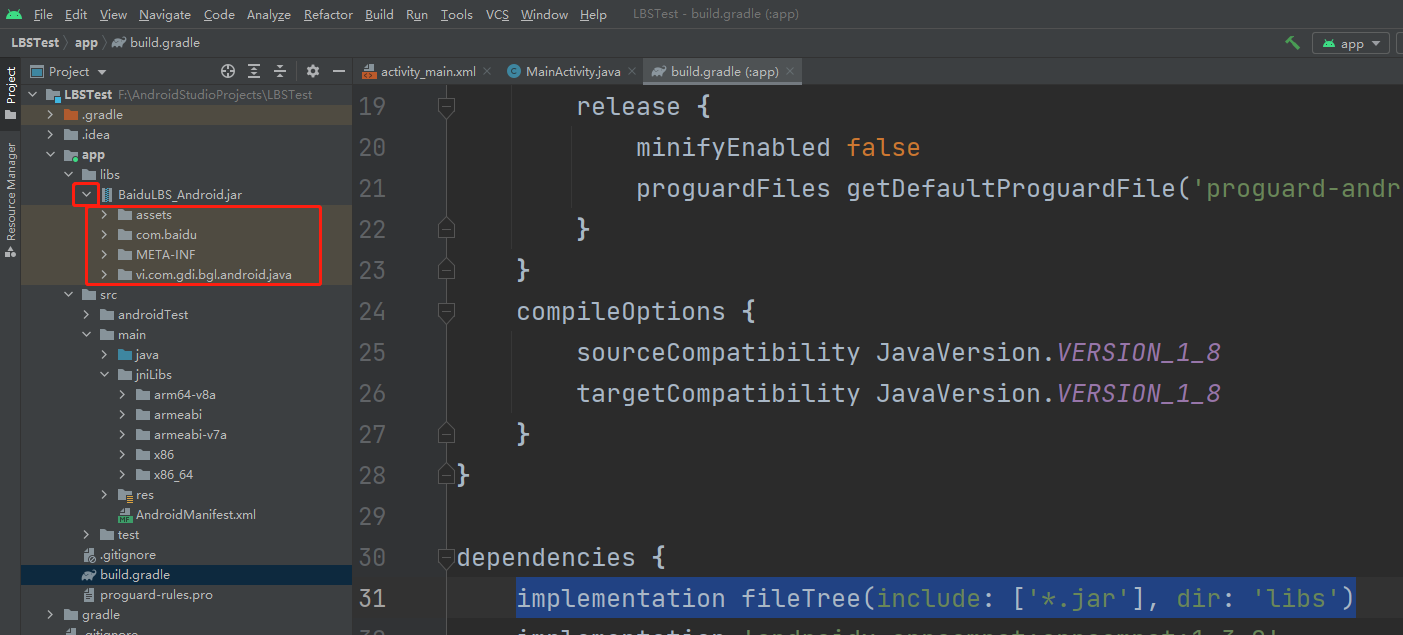Viewport: 1403px width, 635px height.
Task: Expand the .gradle folder chevron
Action: 50,114
